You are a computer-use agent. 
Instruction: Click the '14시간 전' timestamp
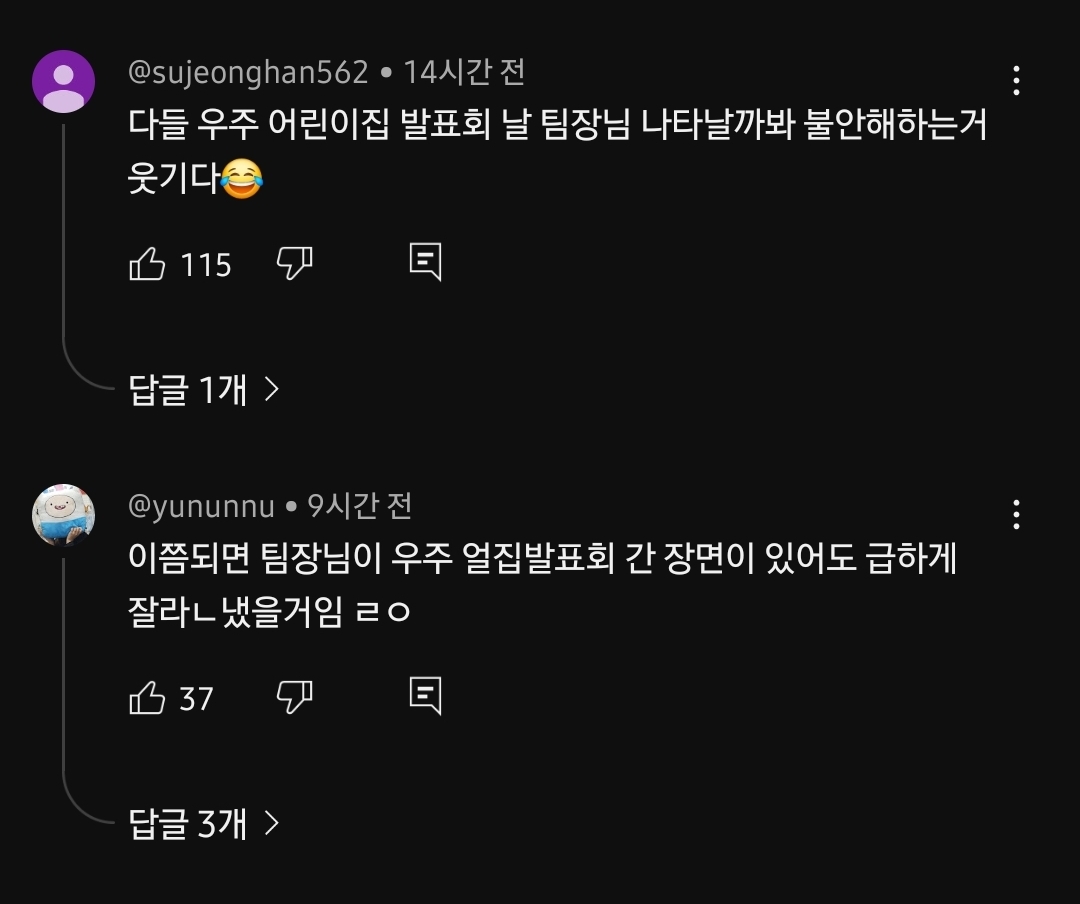click(464, 72)
